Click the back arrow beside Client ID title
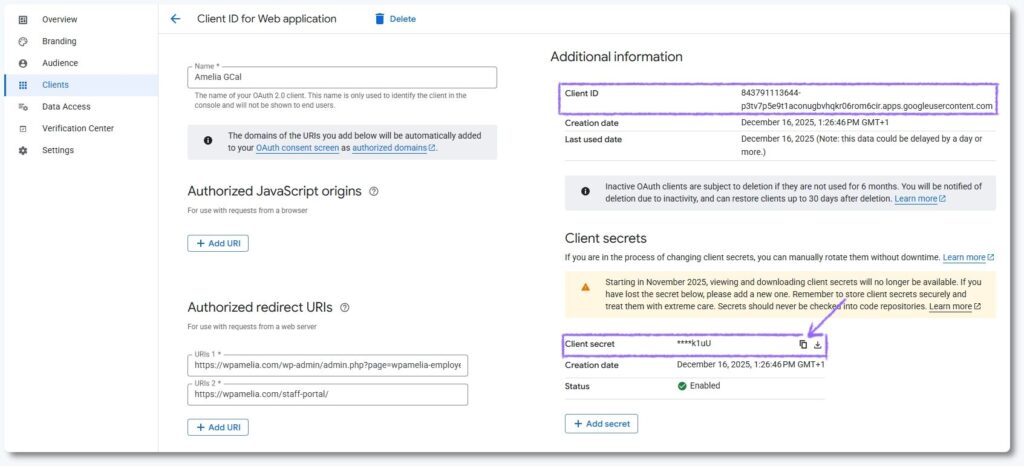 [x=176, y=19]
